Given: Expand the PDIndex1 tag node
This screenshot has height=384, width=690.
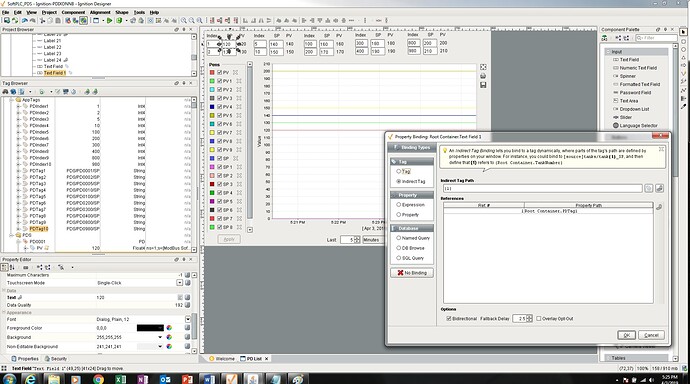Looking at the screenshot, I should pos(19,106).
